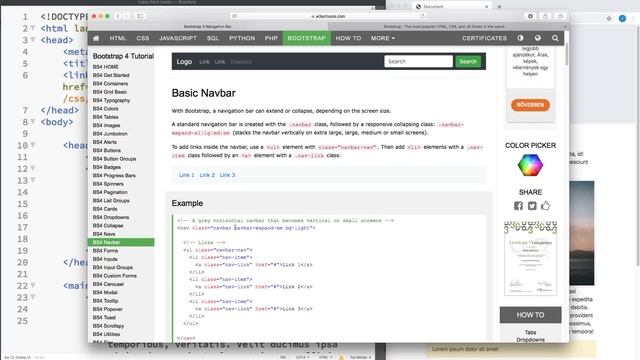Viewport: 640px width, 360px height.
Task: Open the SQL menu item
Action: [213, 38]
